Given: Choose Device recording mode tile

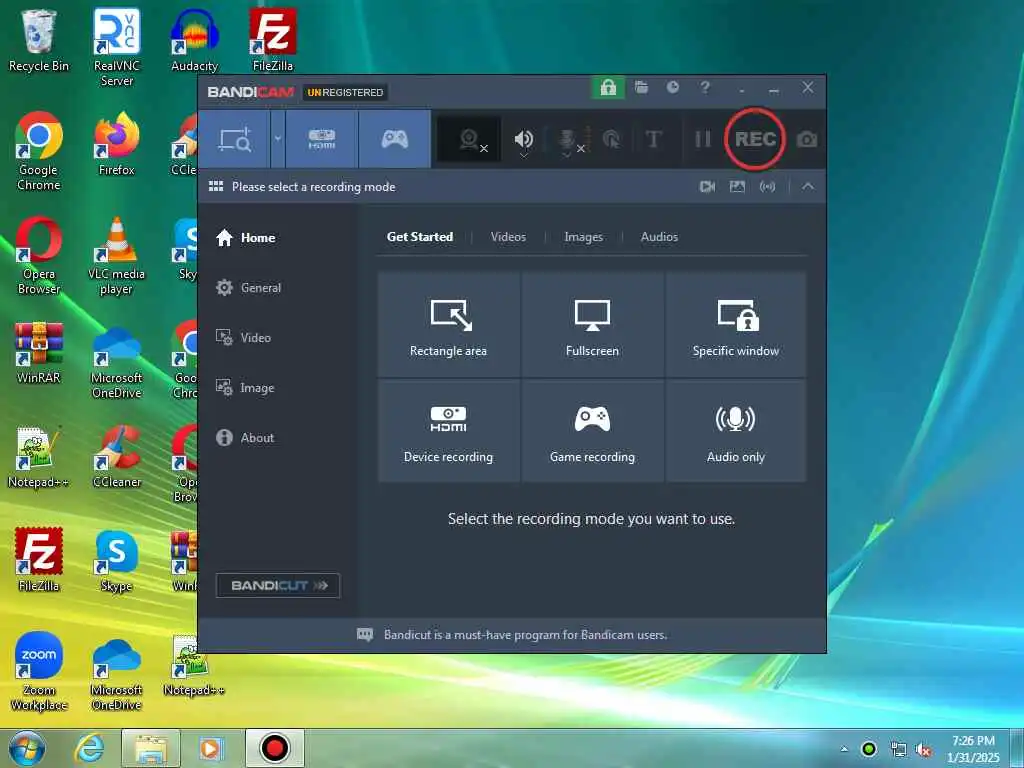Looking at the screenshot, I should pos(449,431).
